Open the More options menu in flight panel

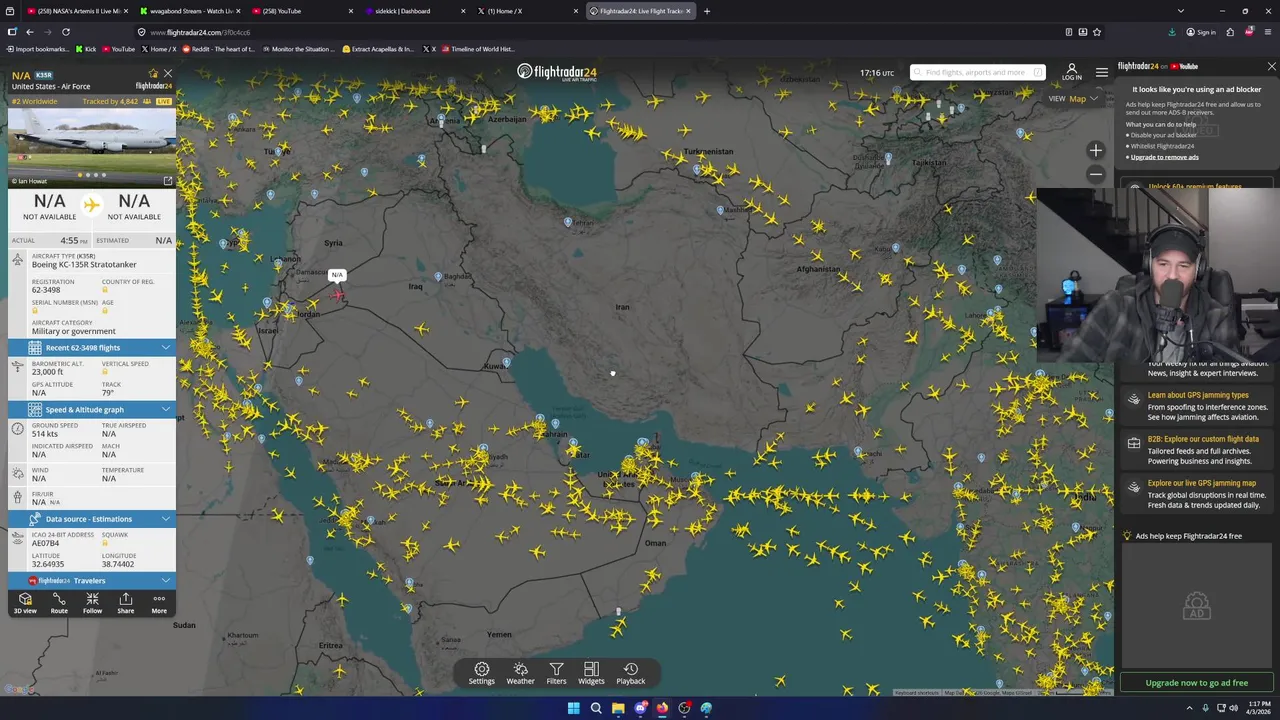[x=159, y=603]
